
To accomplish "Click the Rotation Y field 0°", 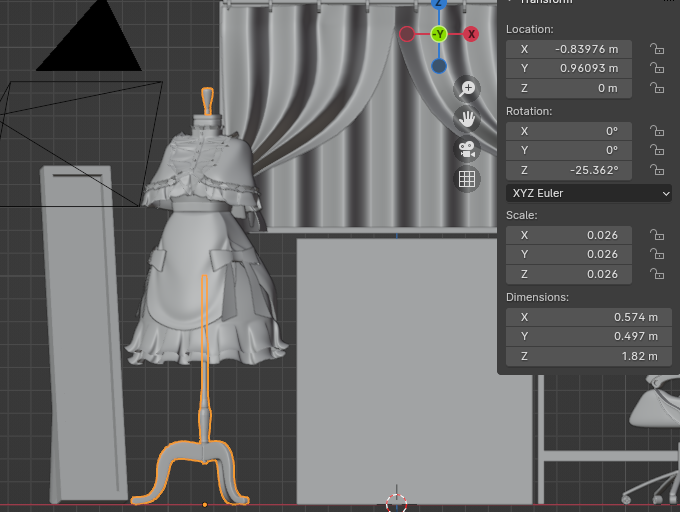I will pos(569,150).
